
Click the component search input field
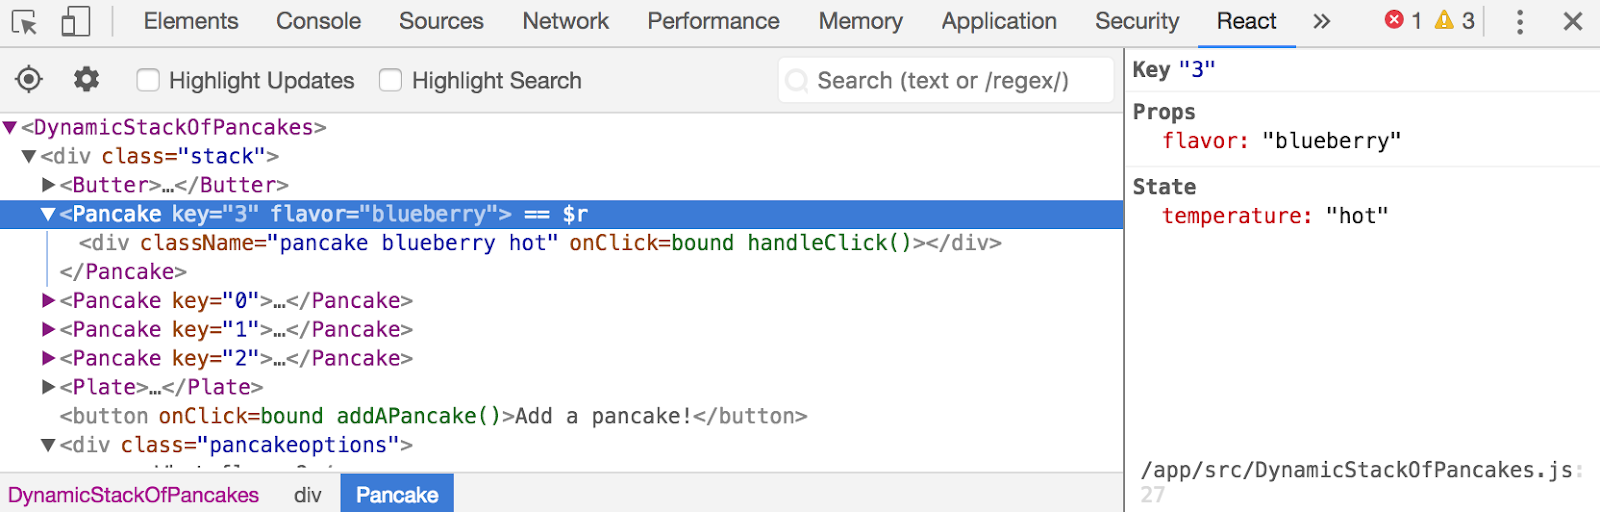(x=945, y=80)
